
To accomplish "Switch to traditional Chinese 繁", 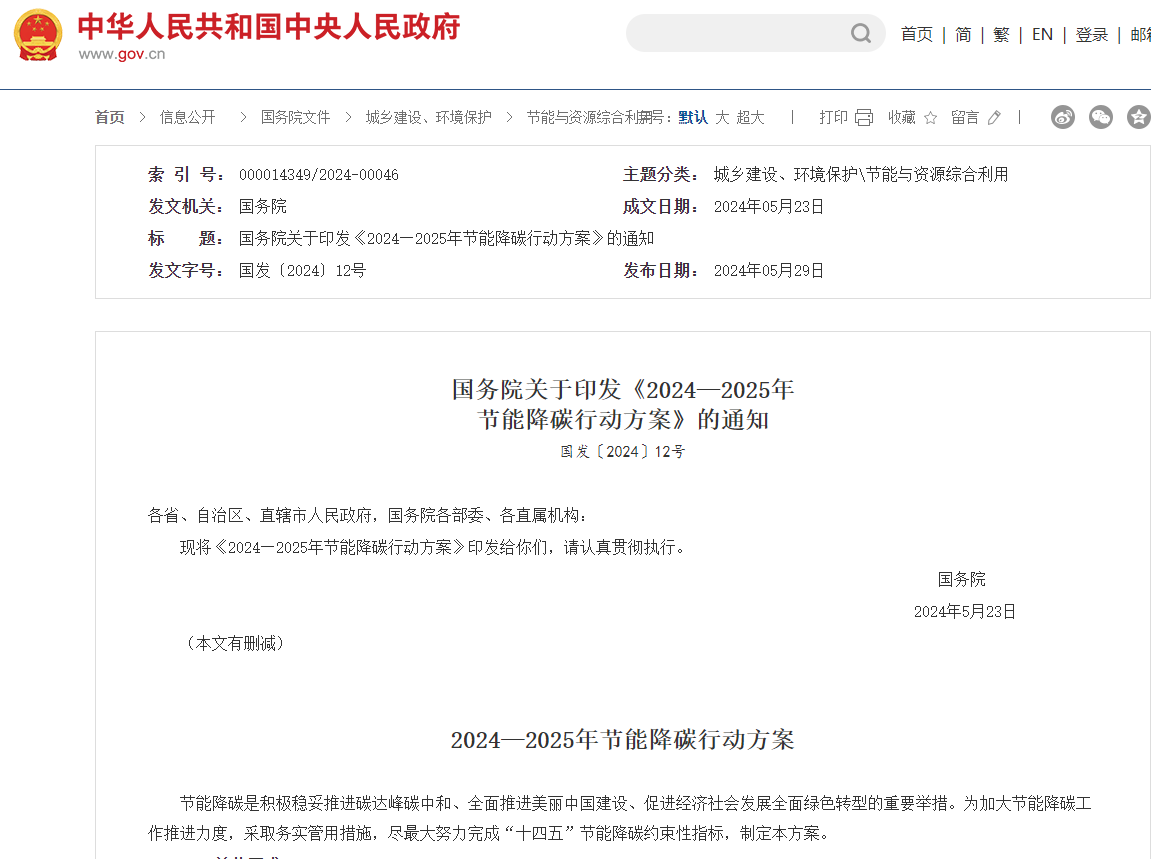I will 1001,35.
